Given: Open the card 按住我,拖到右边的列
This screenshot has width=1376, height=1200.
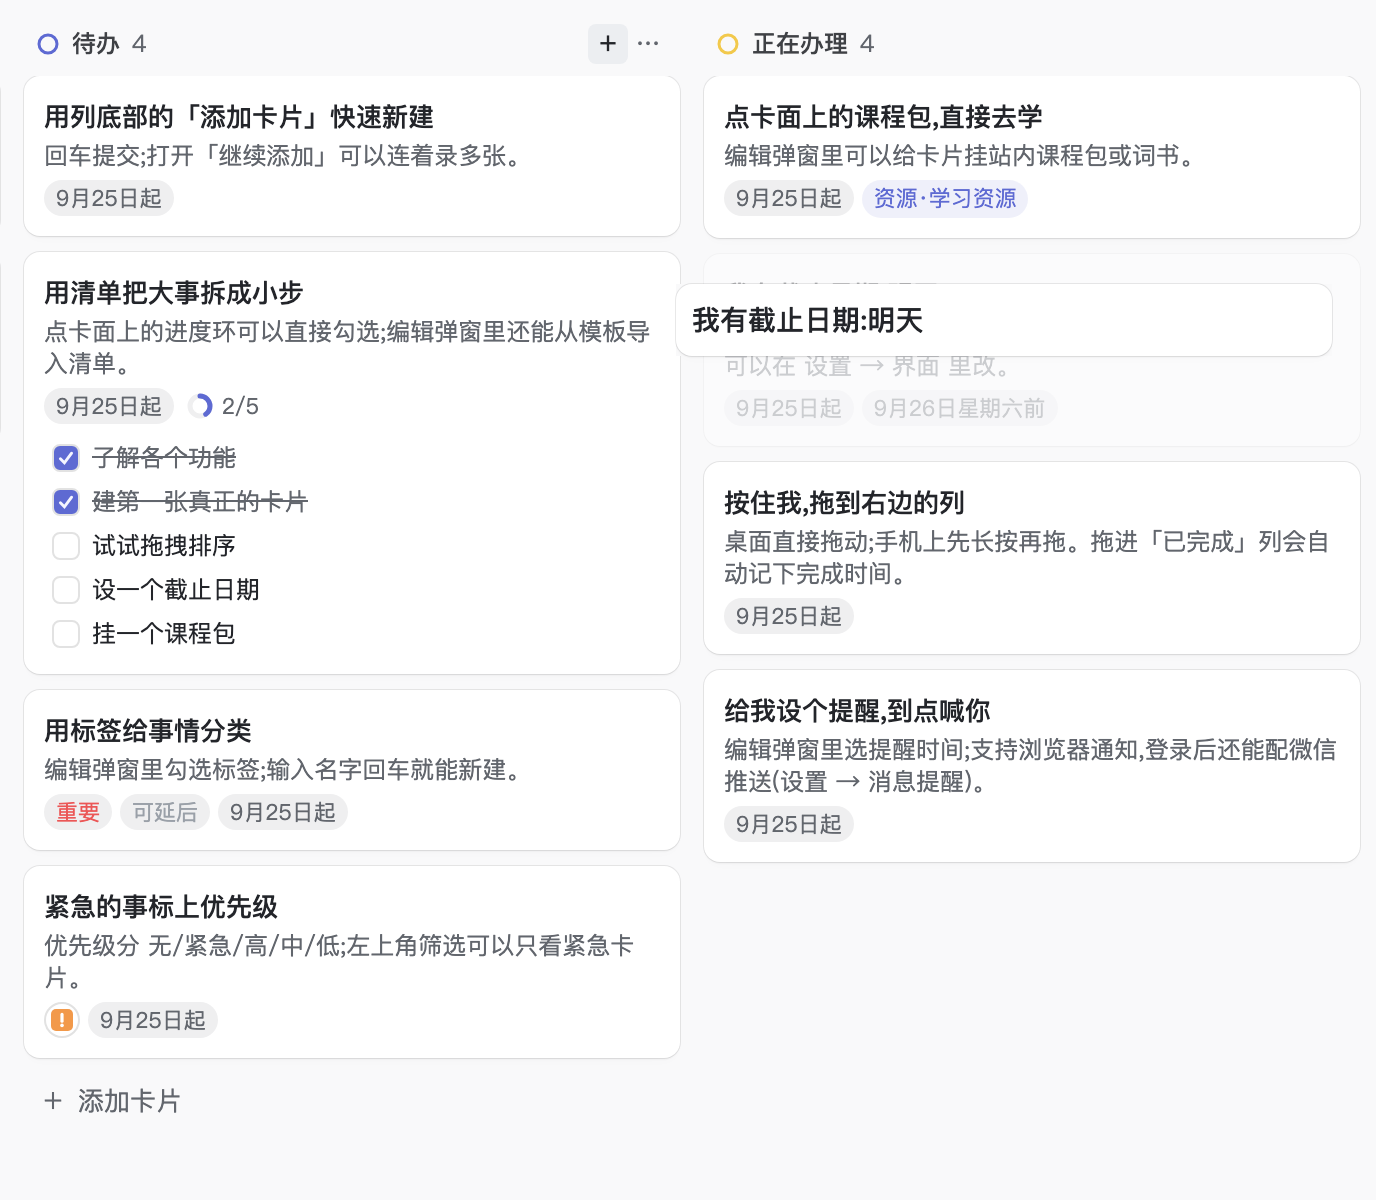Looking at the screenshot, I should pyautogui.click(x=1032, y=558).
